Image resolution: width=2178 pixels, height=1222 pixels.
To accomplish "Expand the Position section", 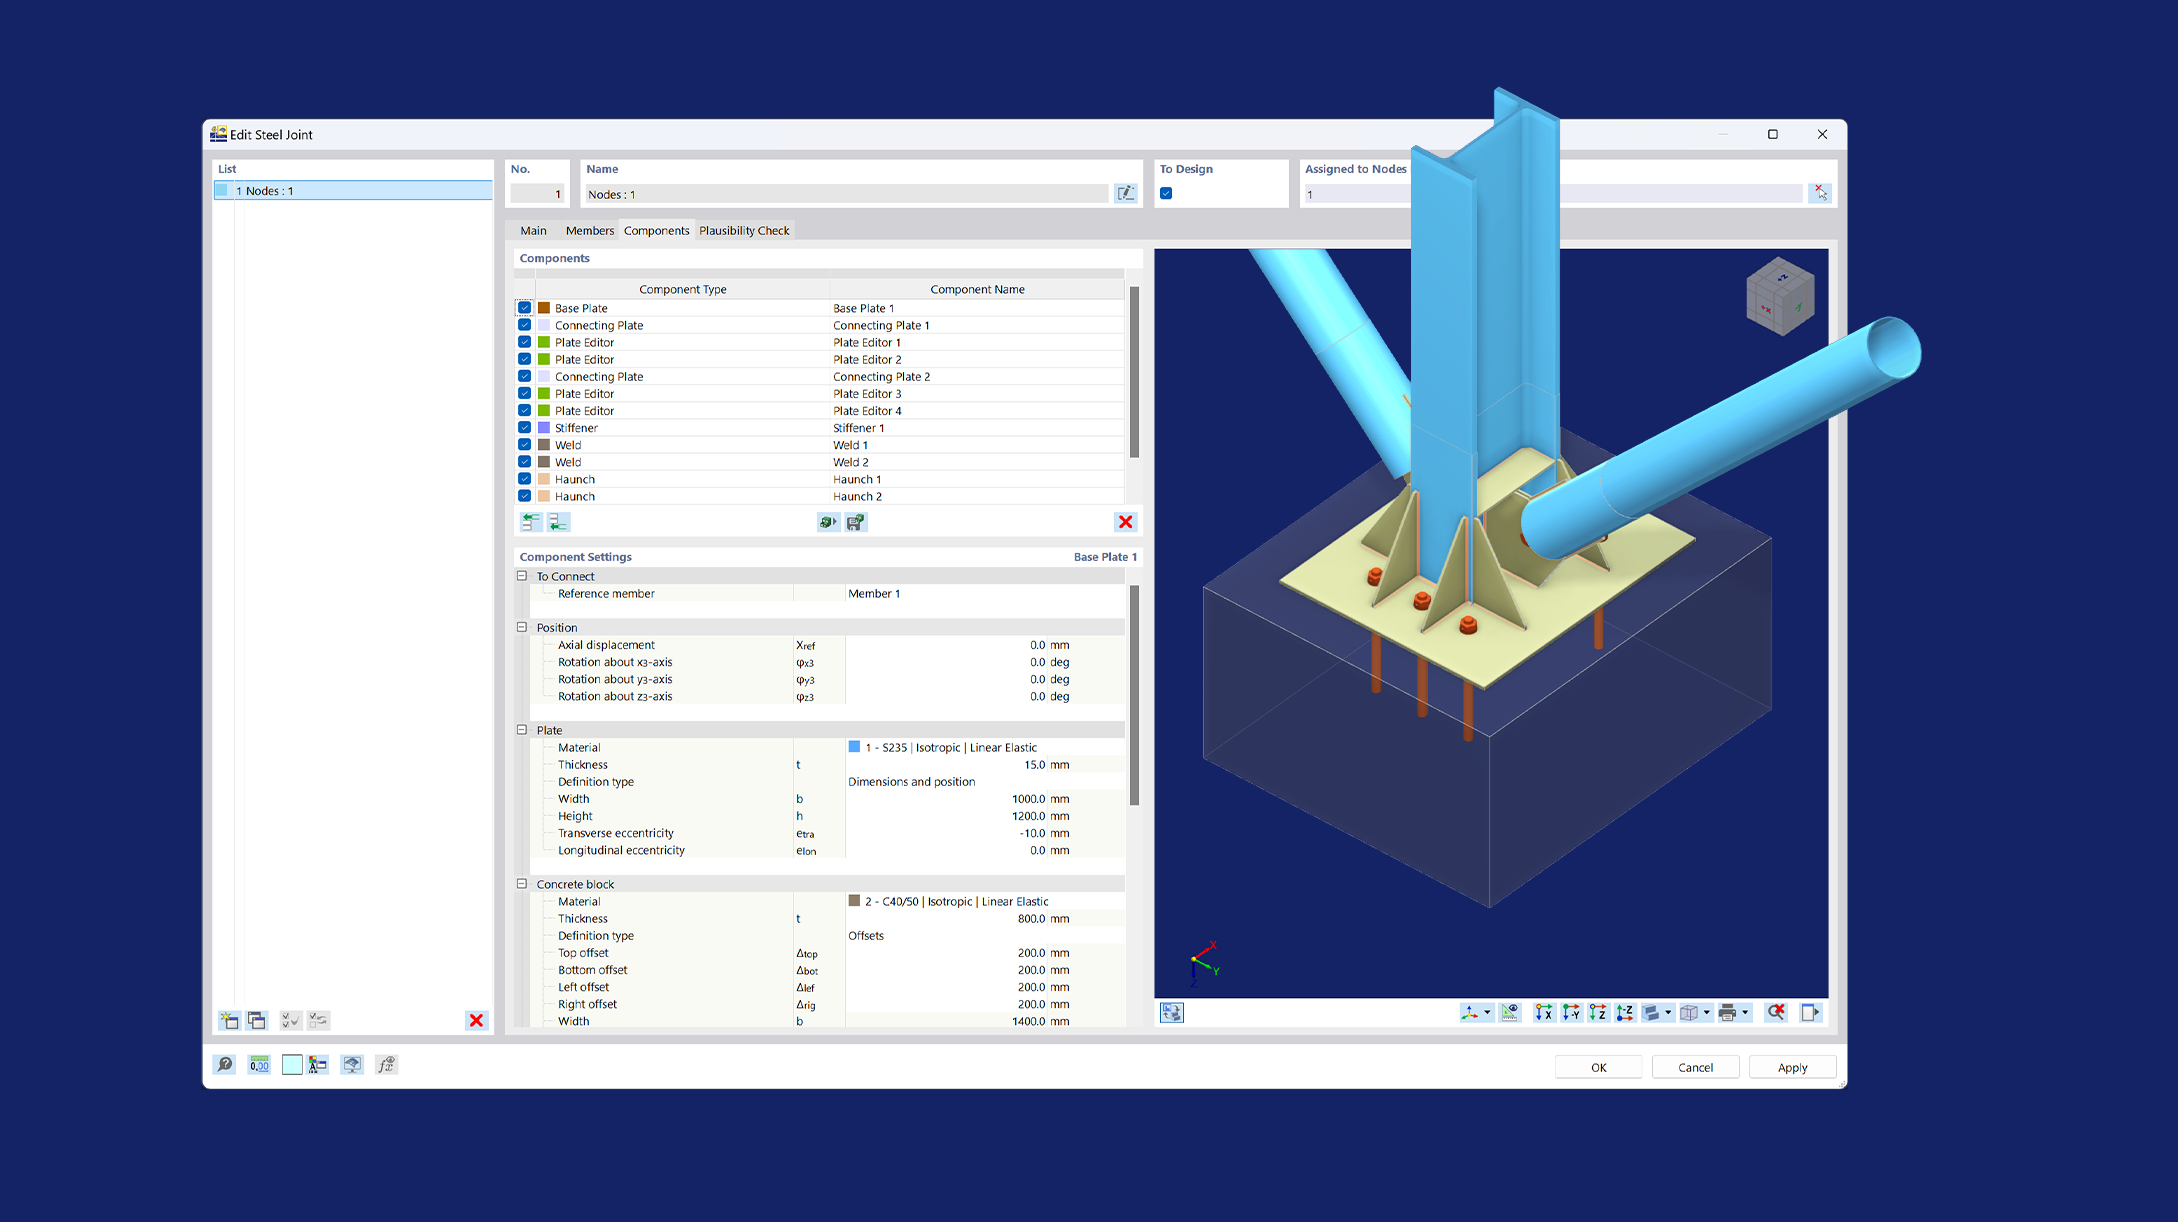I will (x=519, y=627).
